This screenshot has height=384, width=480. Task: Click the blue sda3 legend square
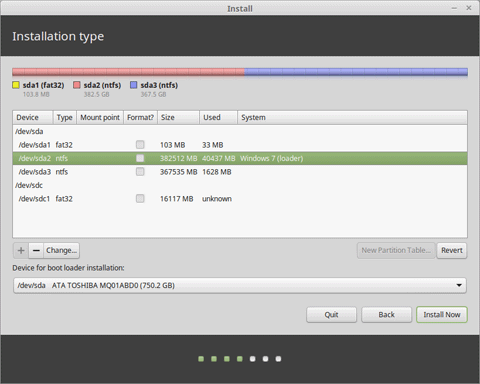point(134,85)
